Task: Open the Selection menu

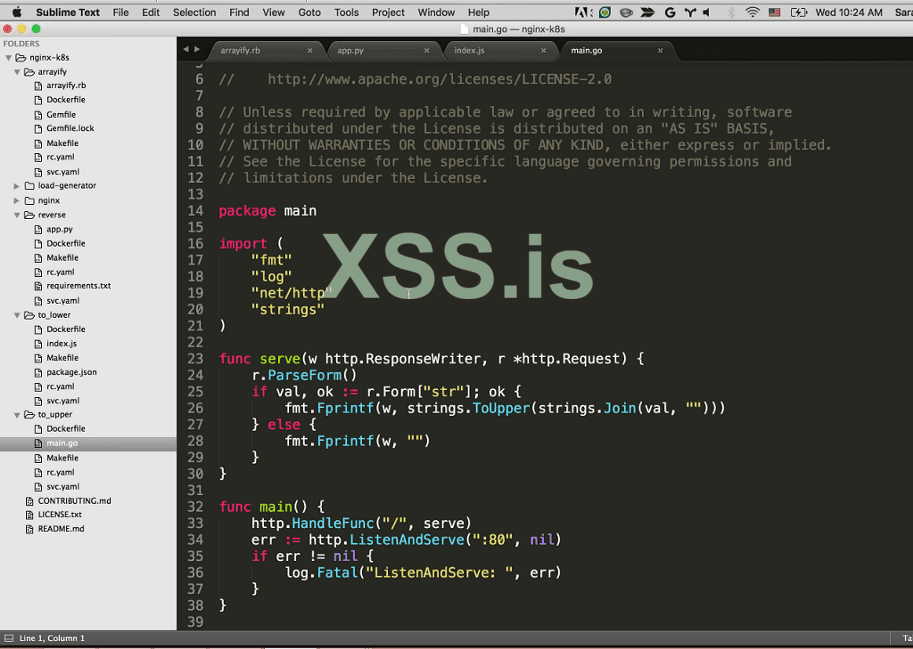Action: 194,12
